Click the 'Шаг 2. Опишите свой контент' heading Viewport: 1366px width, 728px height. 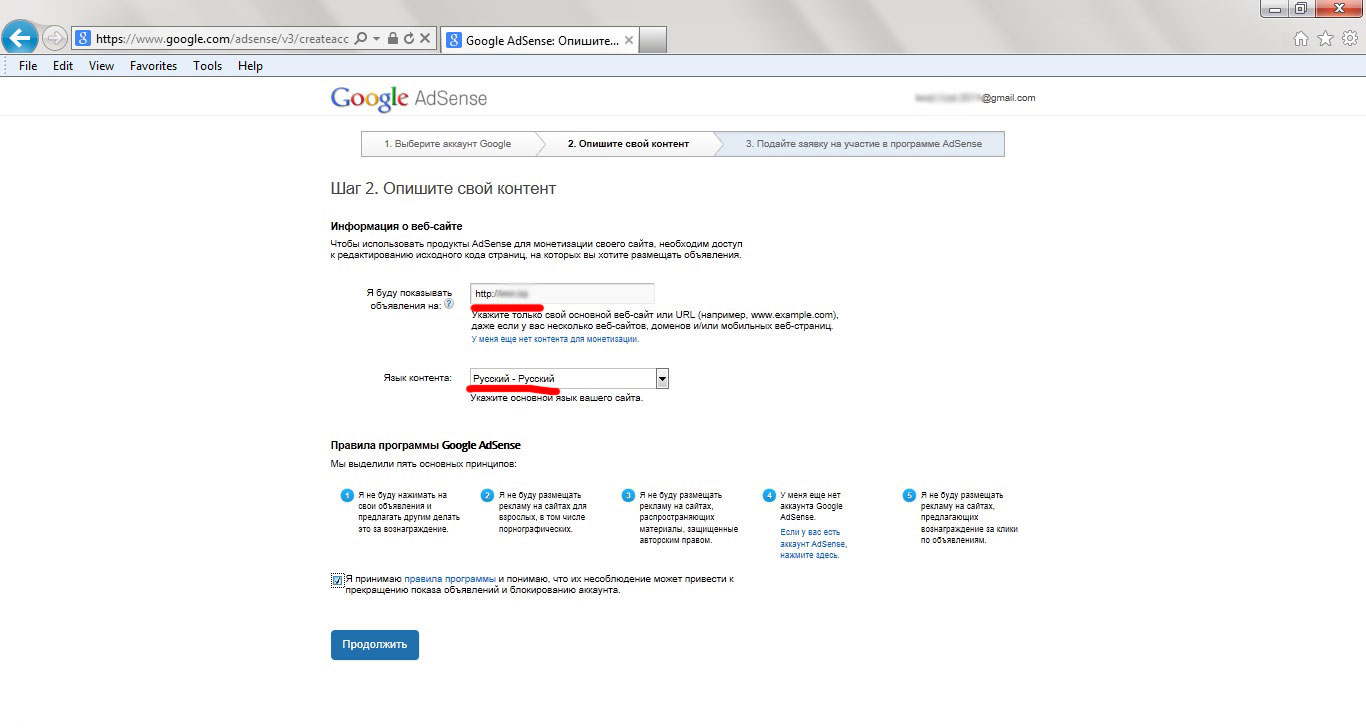[x=443, y=188]
